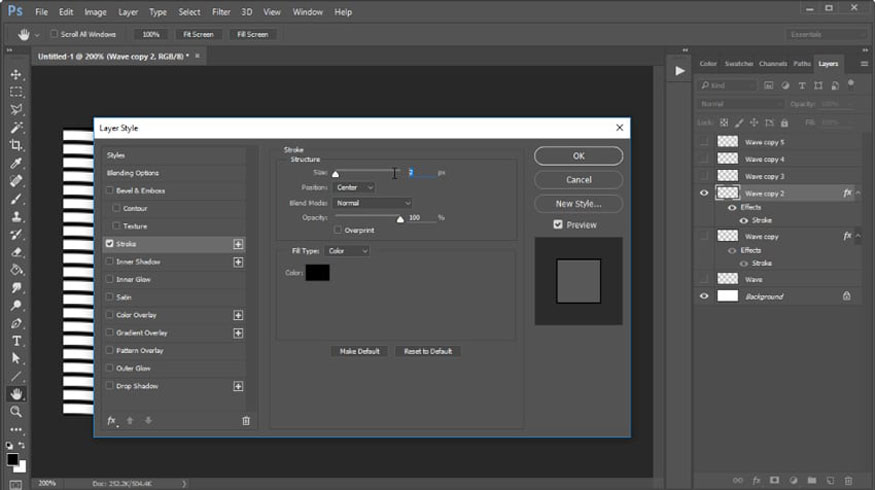This screenshot has width=875, height=490.
Task: Uncheck the Stroke style checkbox
Action: tap(109, 244)
